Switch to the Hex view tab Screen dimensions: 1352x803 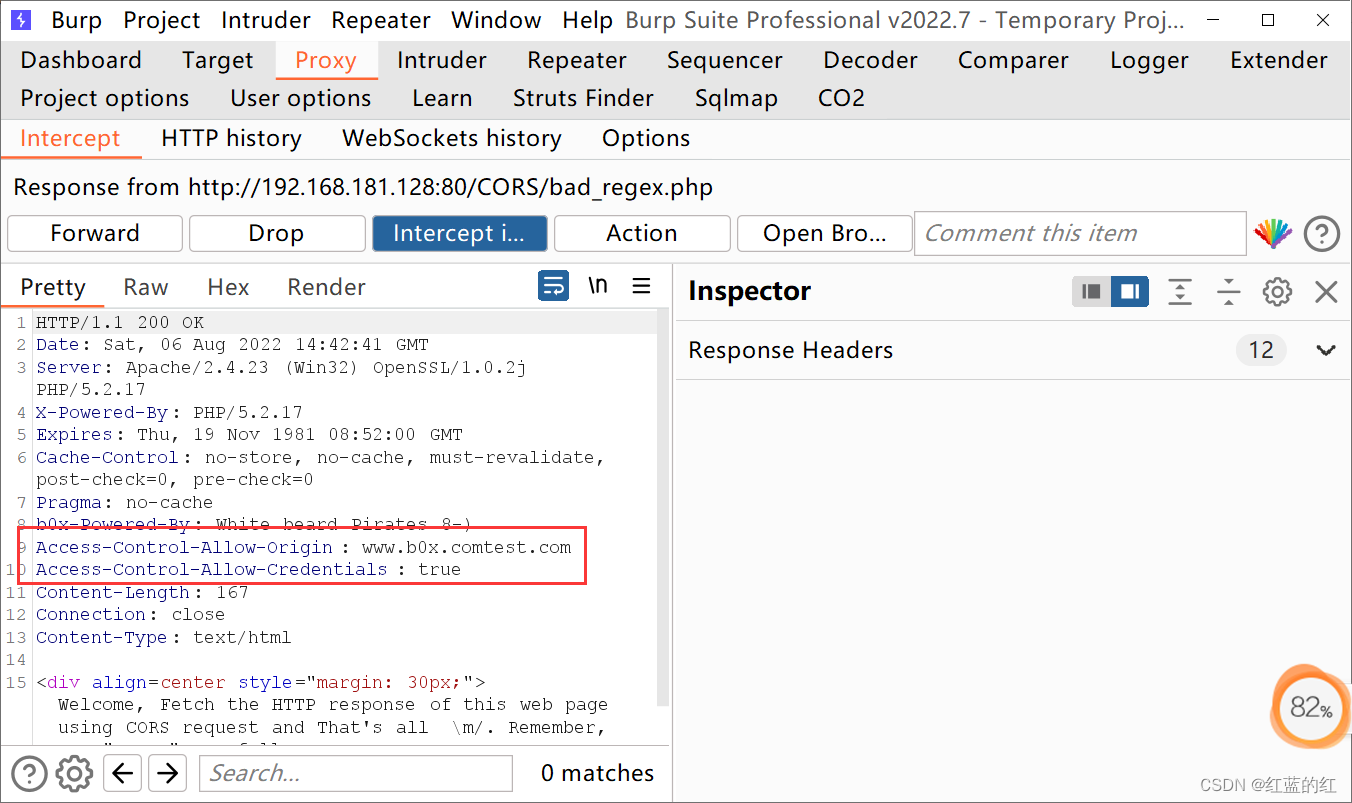click(x=228, y=287)
